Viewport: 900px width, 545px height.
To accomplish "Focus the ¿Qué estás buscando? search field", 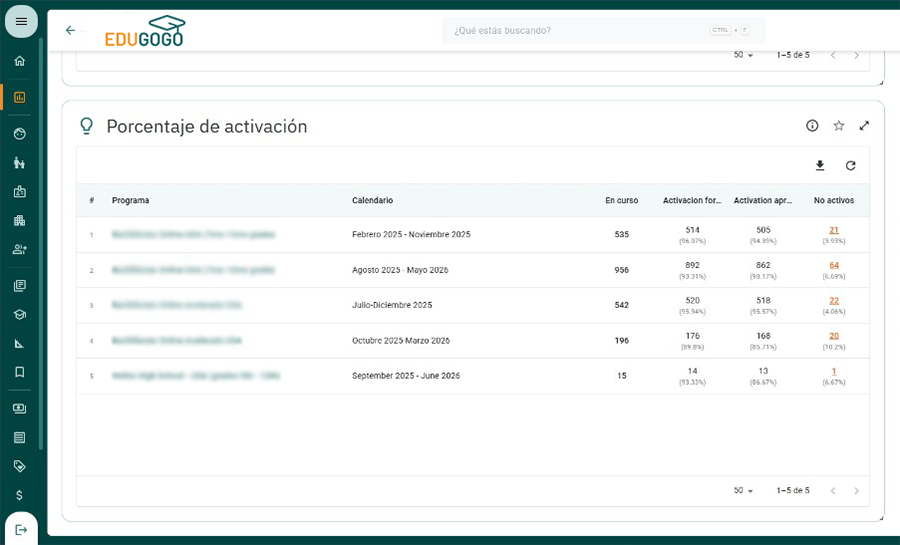I will click(603, 30).
